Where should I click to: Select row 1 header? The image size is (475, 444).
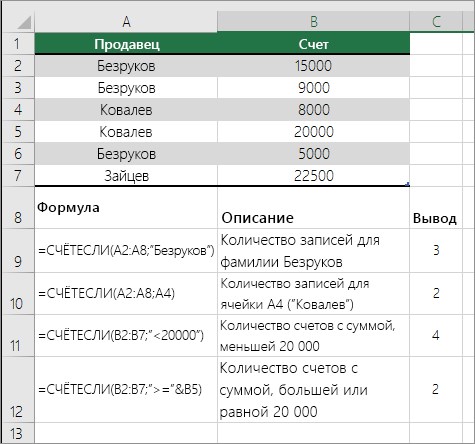17,44
